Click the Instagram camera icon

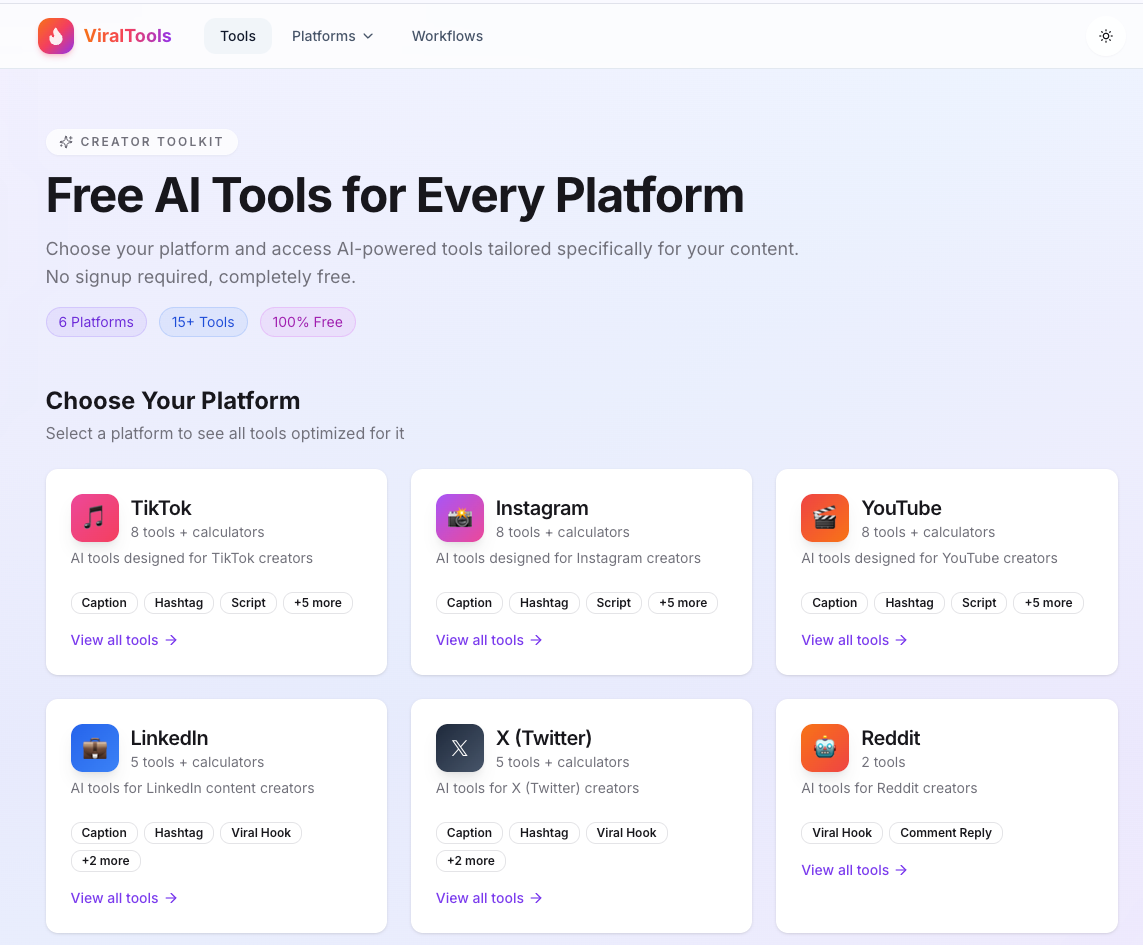460,518
